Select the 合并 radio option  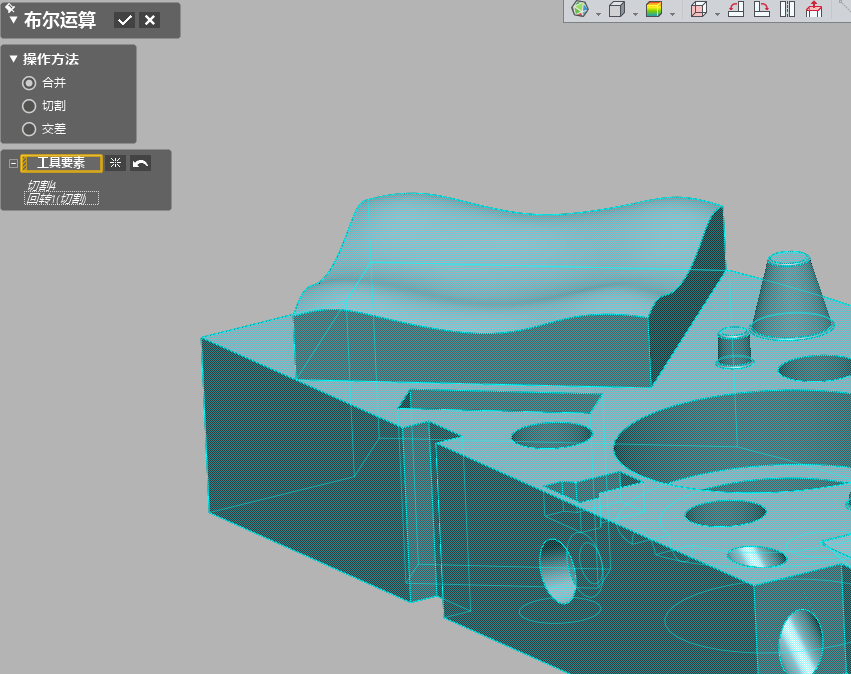29,83
